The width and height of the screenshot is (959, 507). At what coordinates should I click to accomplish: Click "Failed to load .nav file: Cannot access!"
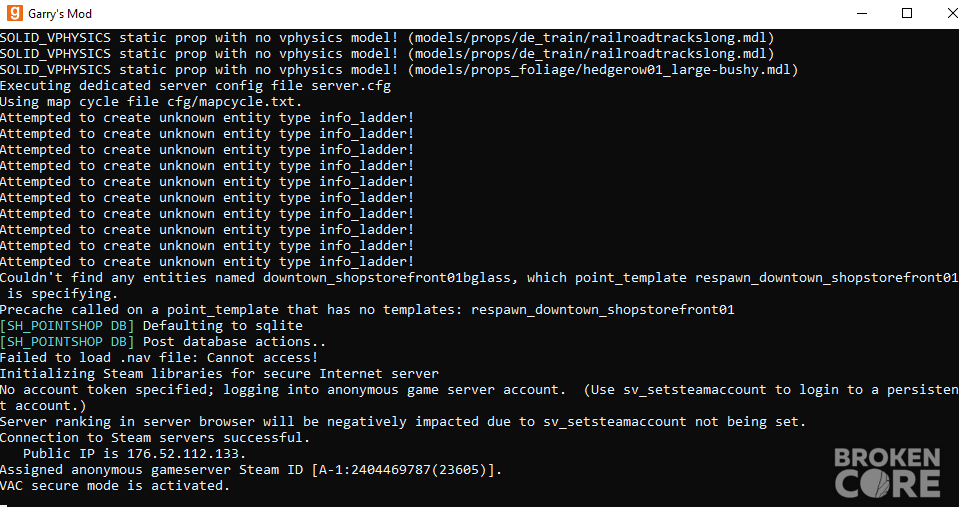click(159, 358)
